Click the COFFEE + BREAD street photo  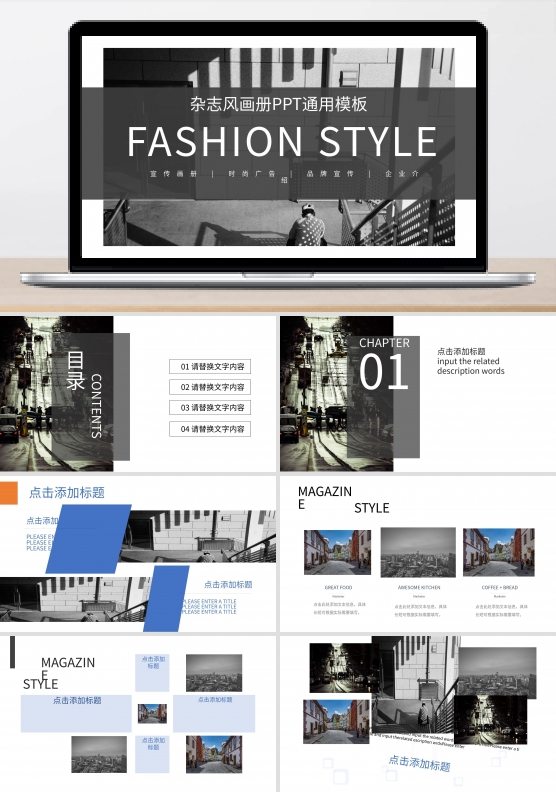click(x=499, y=552)
